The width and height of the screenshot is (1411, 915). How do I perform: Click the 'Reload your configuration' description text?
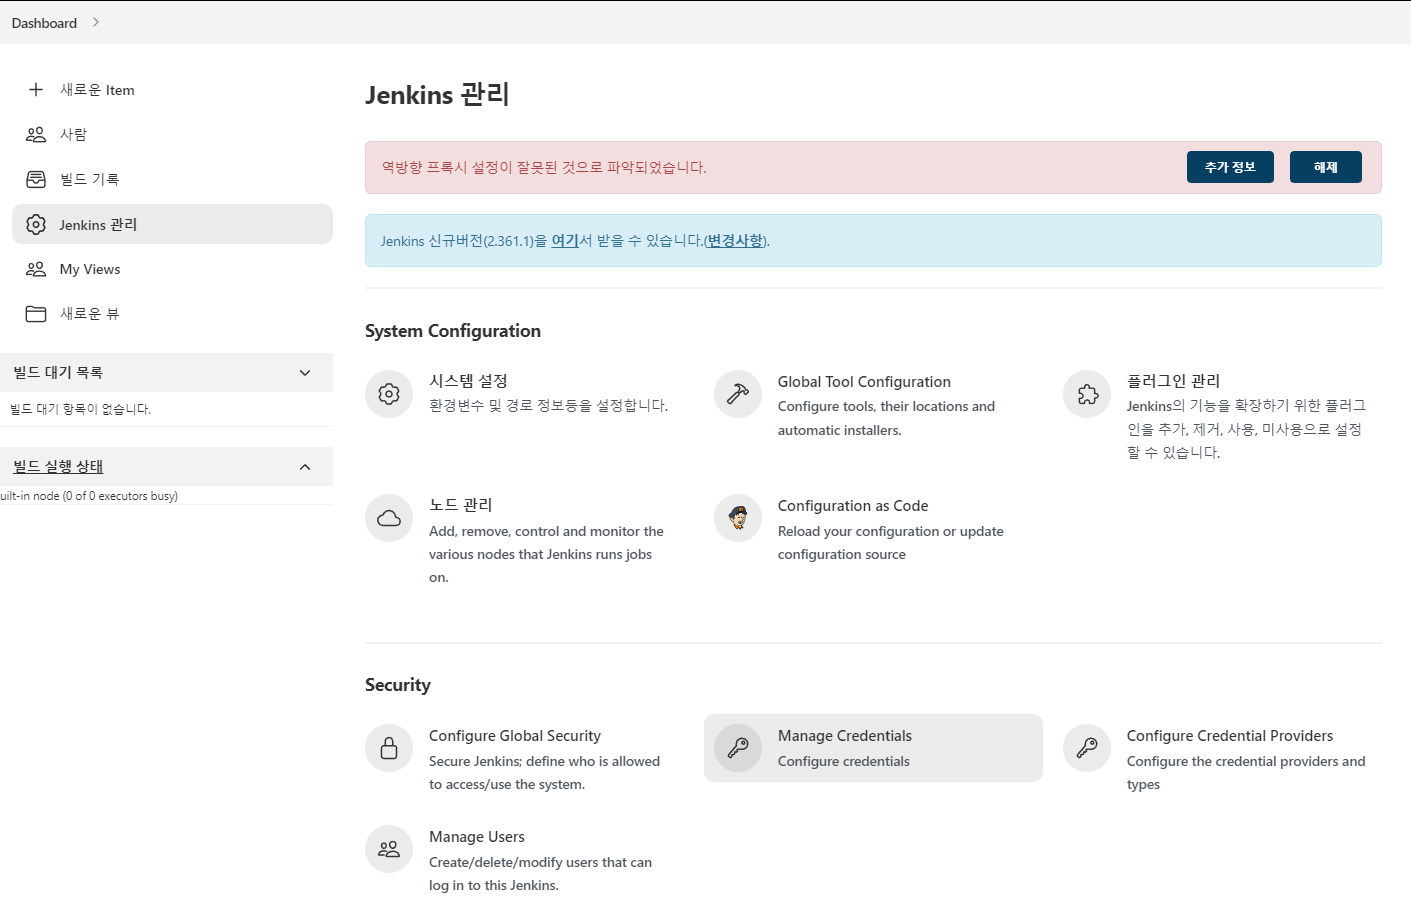(891, 543)
